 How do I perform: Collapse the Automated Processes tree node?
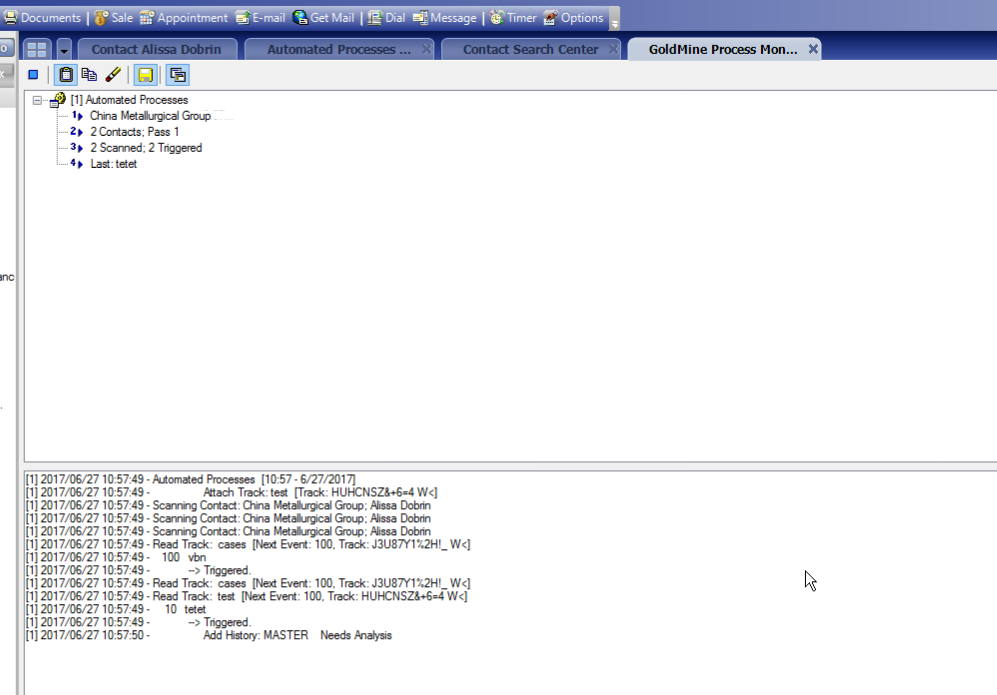pyautogui.click(x=36, y=99)
